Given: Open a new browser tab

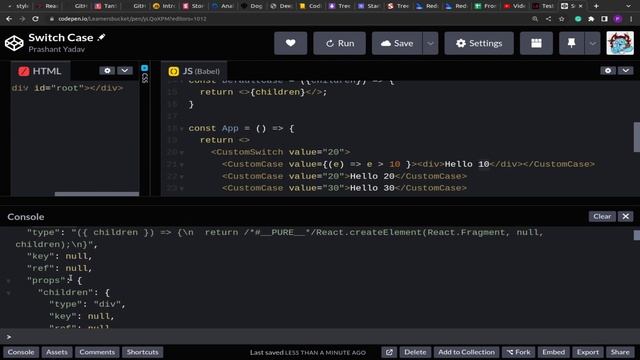Looking at the screenshot, I should (x=596, y=6).
